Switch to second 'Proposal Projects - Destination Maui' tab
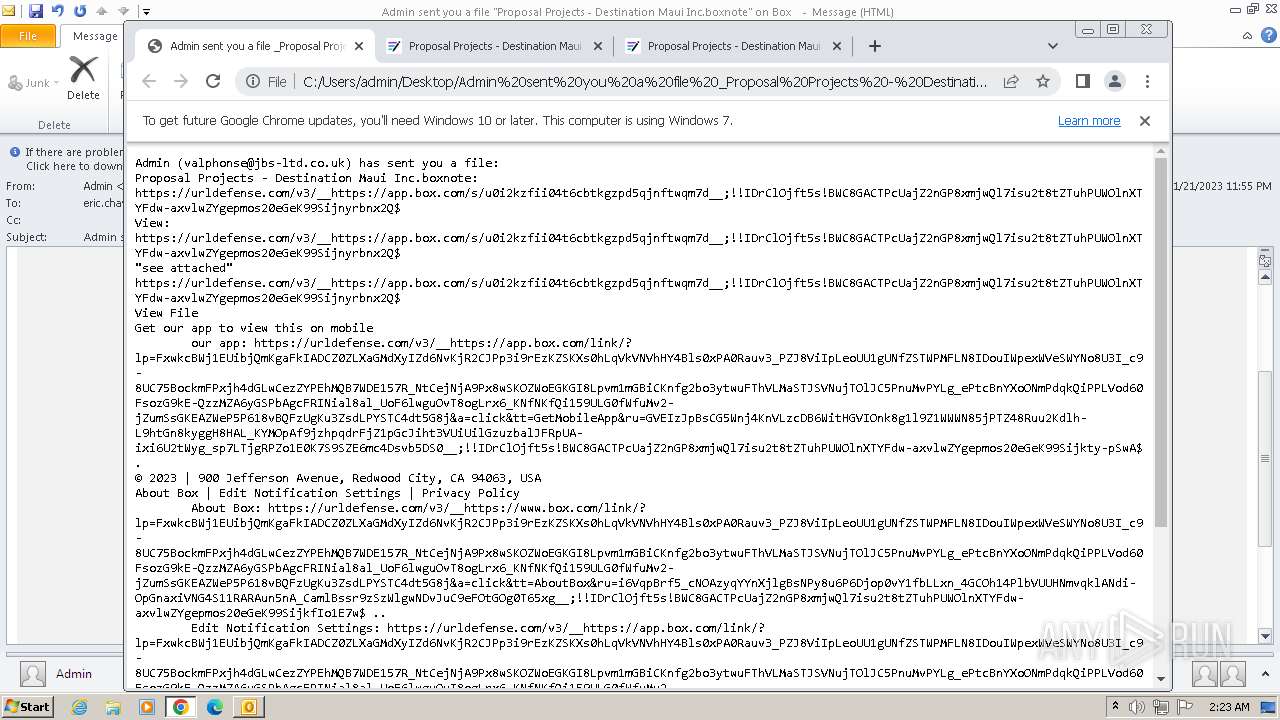1280x720 pixels. coord(494,46)
